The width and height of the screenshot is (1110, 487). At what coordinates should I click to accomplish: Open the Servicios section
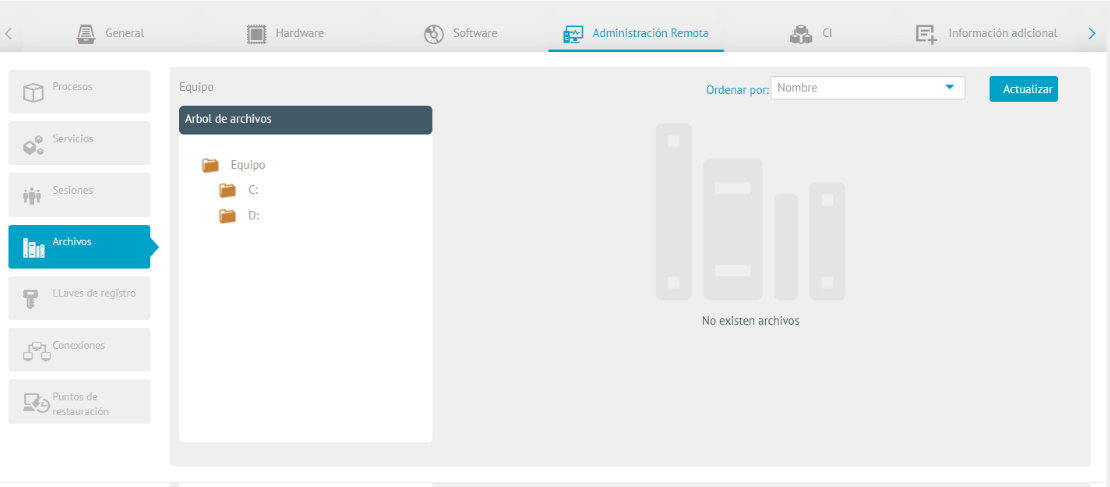click(x=79, y=143)
